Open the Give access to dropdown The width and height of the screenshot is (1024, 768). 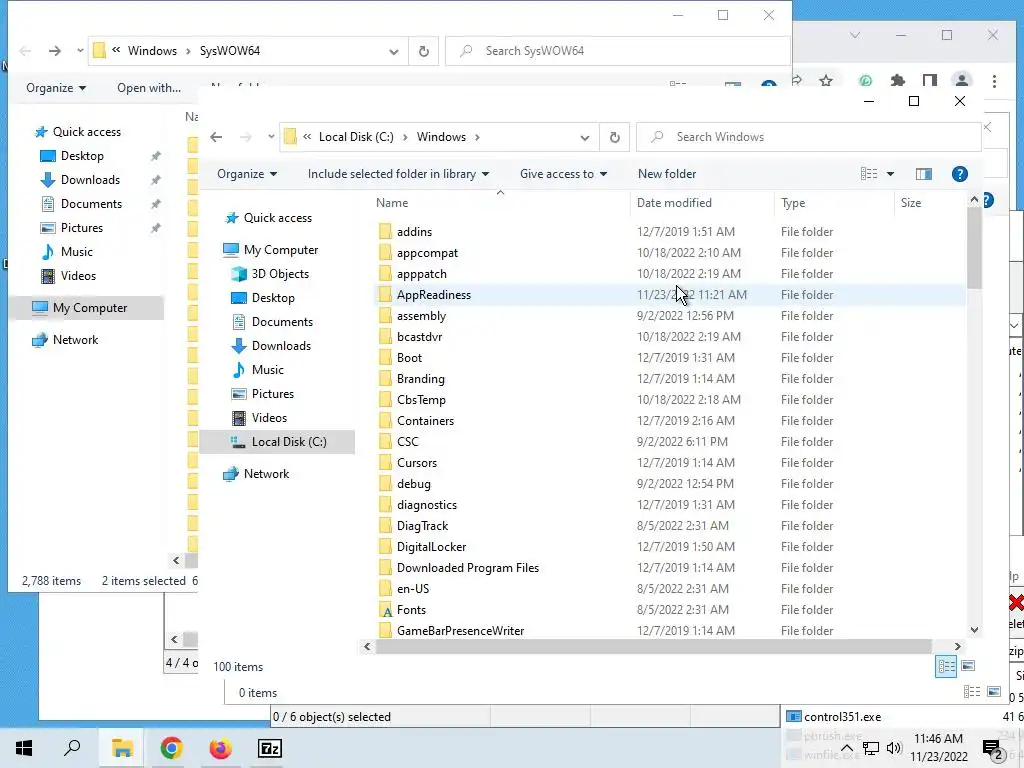564,174
